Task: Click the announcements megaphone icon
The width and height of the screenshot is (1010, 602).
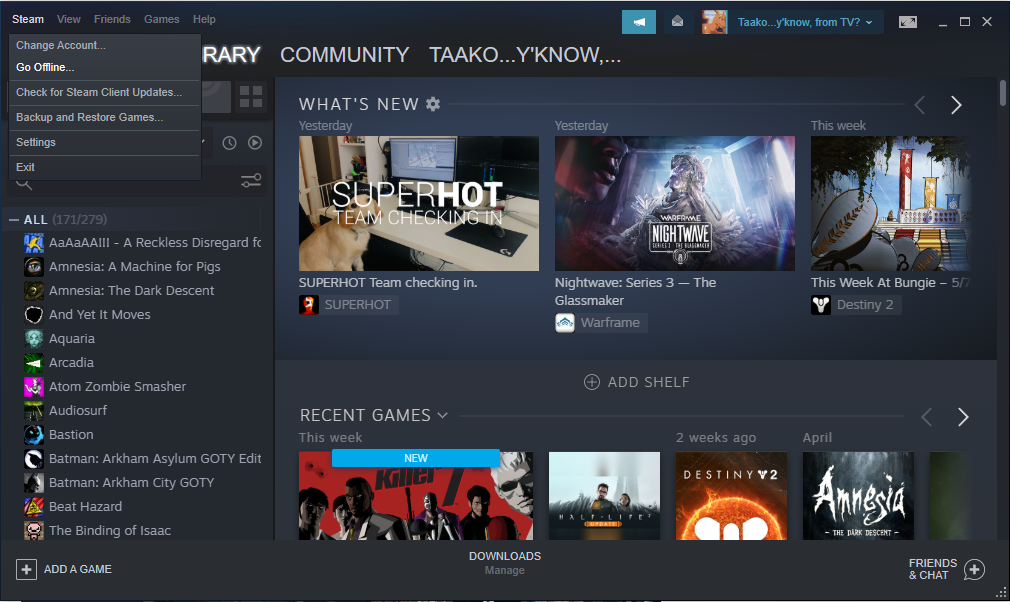Action: [638, 22]
